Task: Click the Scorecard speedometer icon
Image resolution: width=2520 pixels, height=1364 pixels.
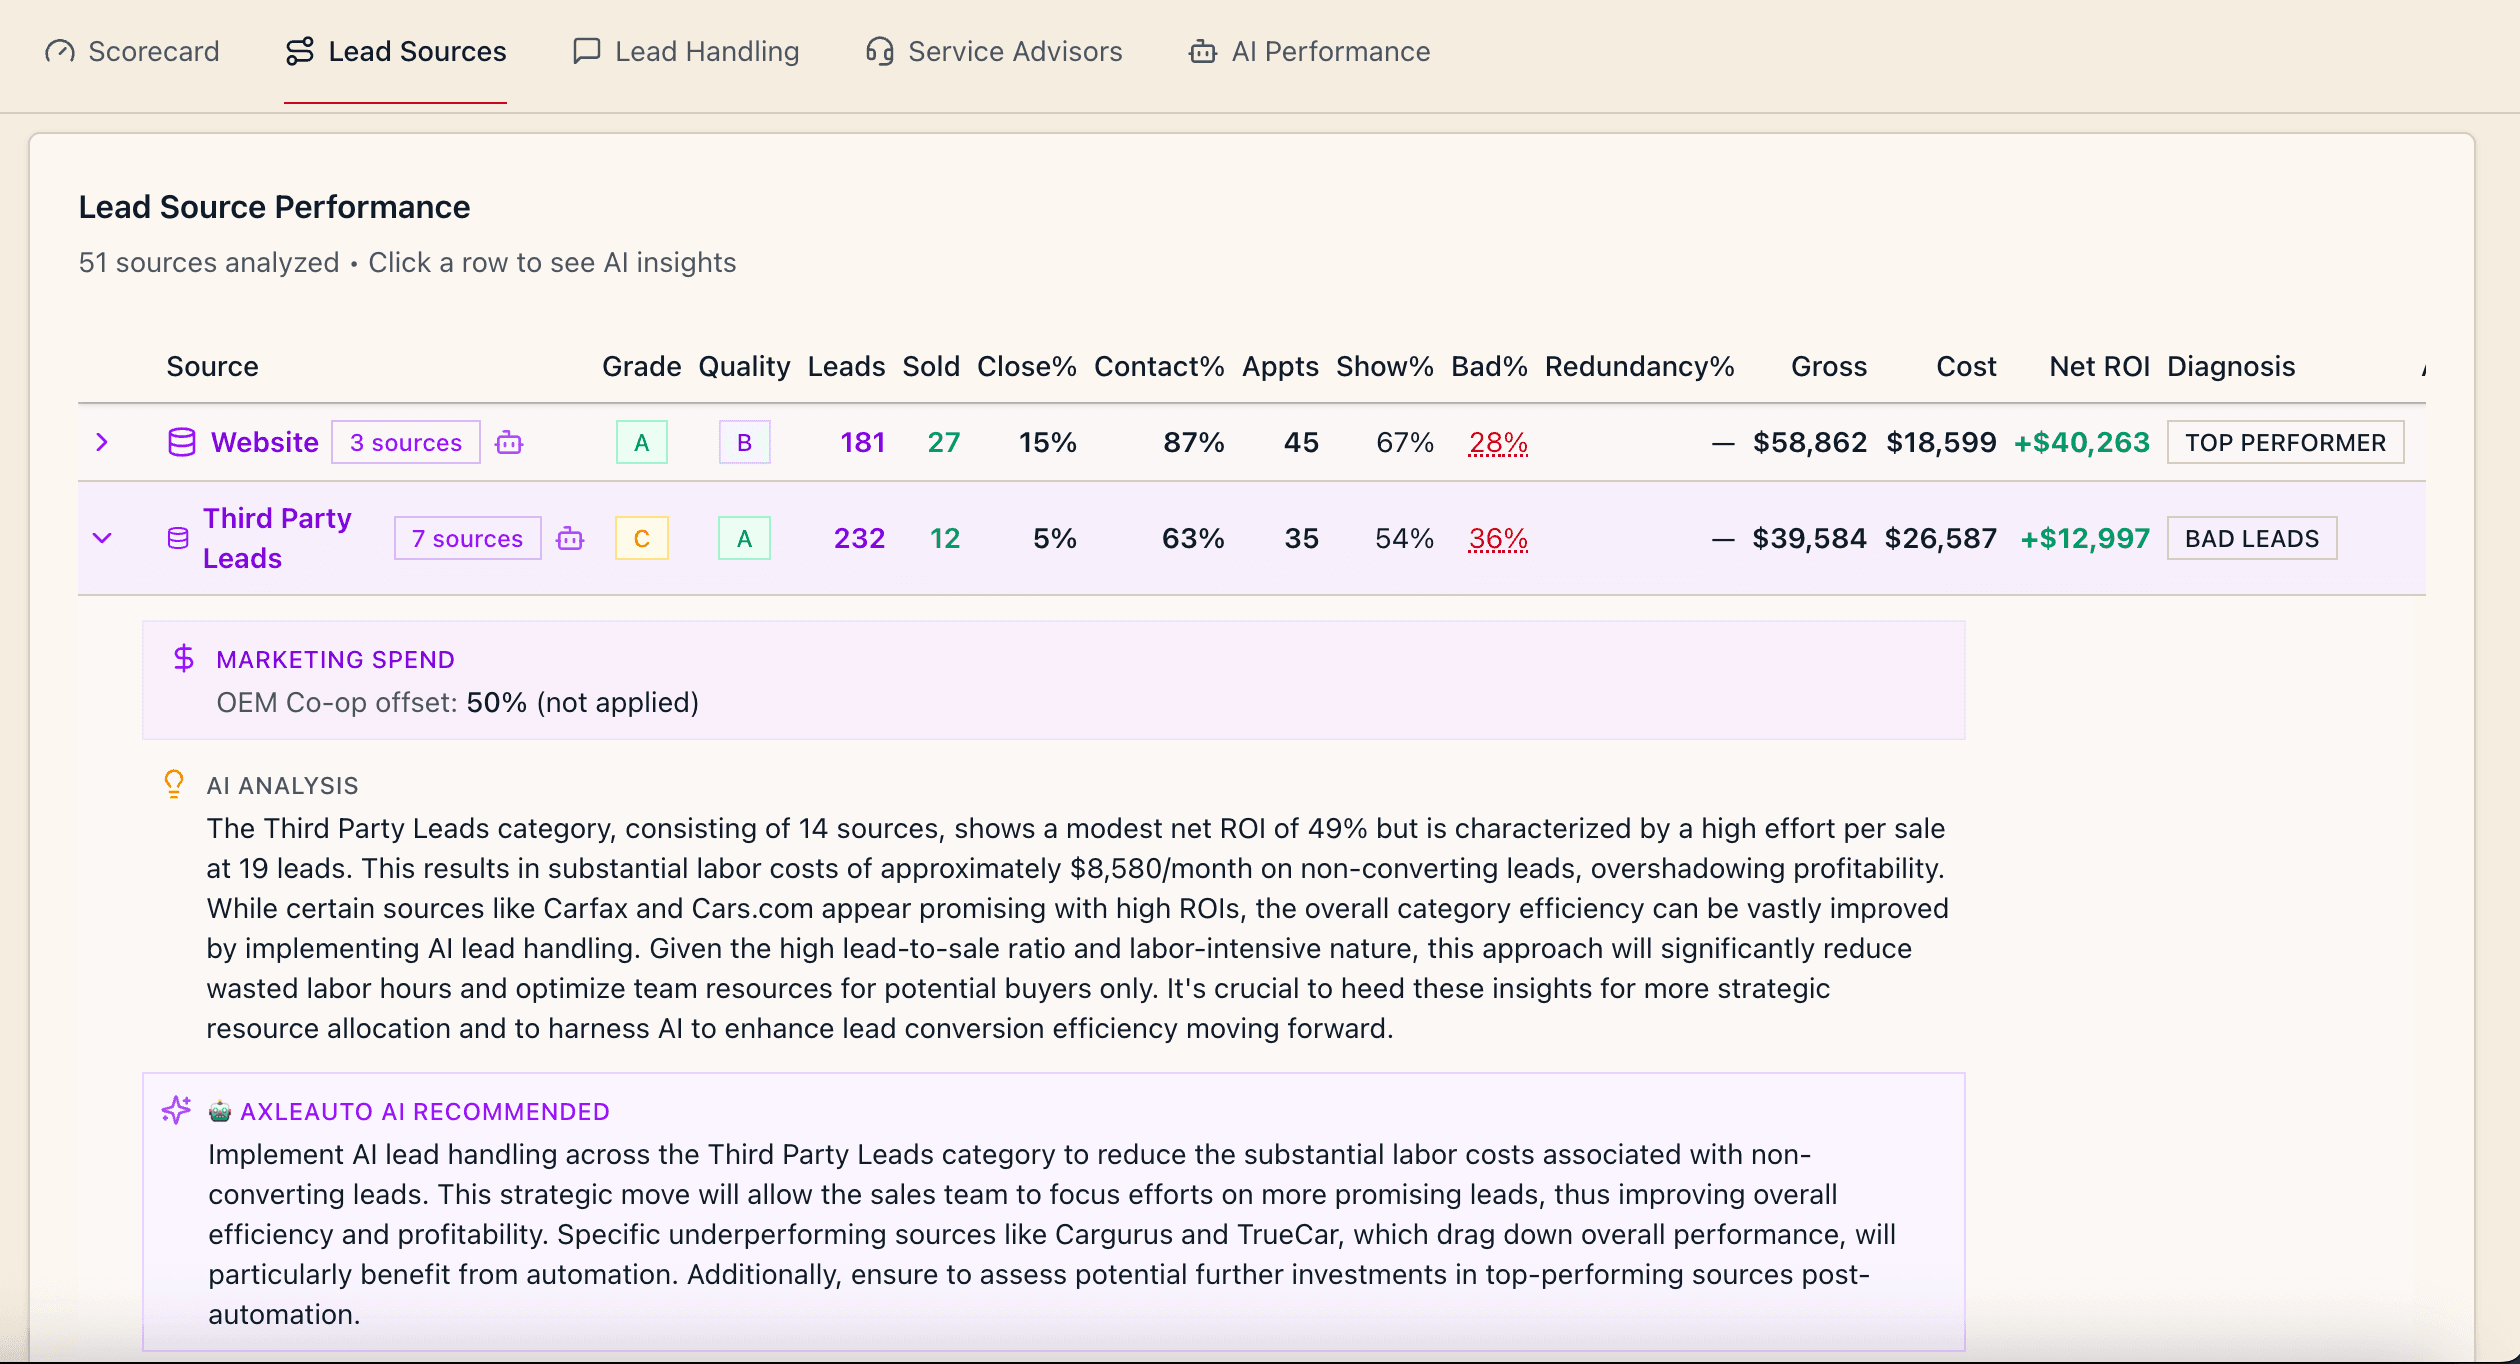Action: 59,51
